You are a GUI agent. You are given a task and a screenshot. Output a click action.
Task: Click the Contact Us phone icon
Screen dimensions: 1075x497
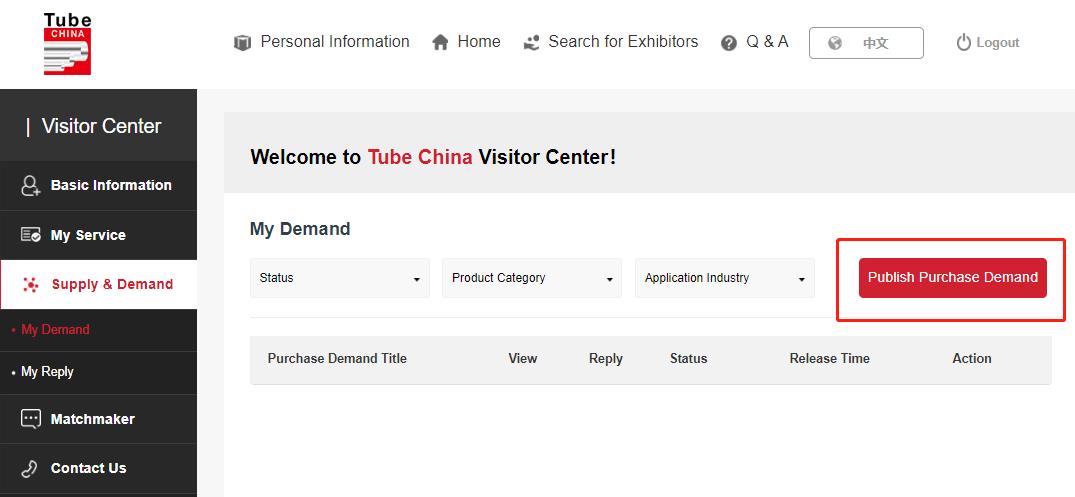click(x=29, y=469)
